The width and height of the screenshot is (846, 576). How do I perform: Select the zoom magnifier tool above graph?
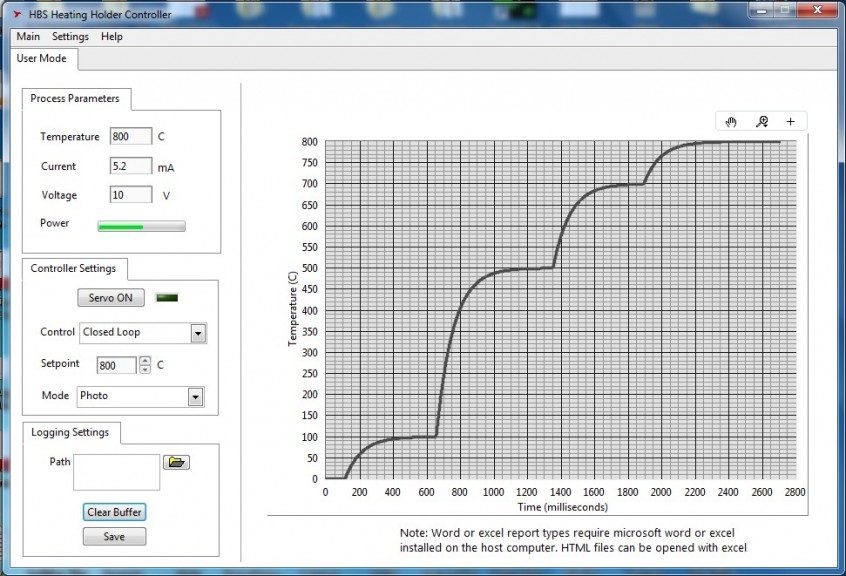coord(762,122)
